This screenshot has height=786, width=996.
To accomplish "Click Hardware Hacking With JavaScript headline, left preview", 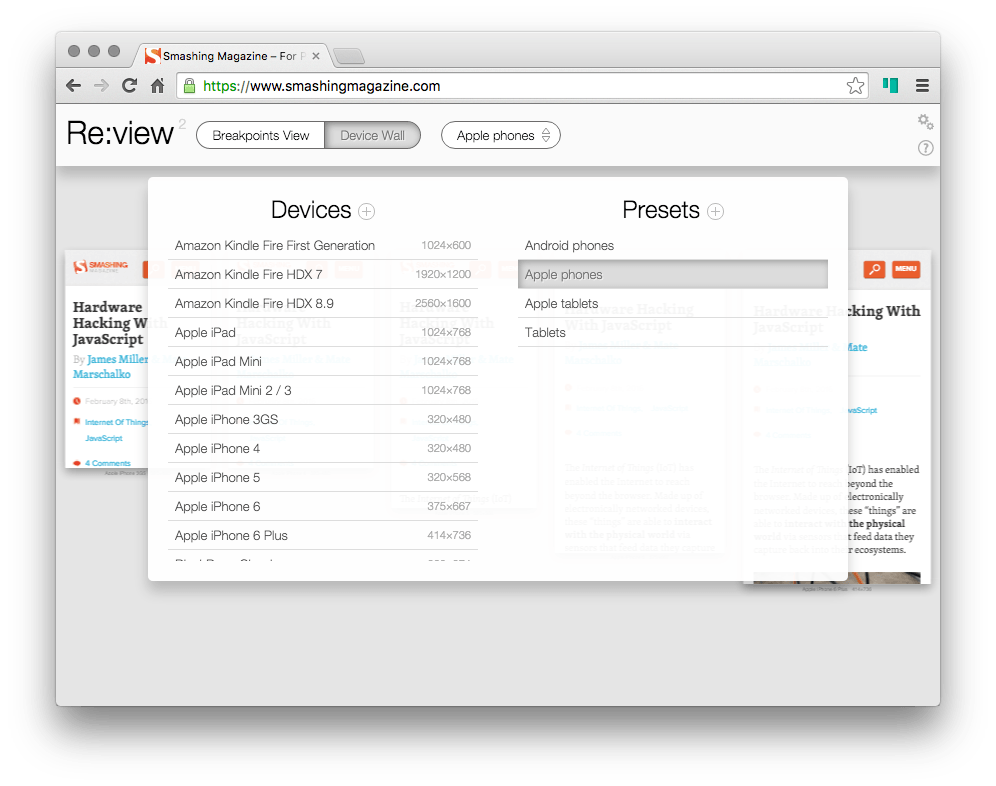I will pyautogui.click(x=111, y=323).
